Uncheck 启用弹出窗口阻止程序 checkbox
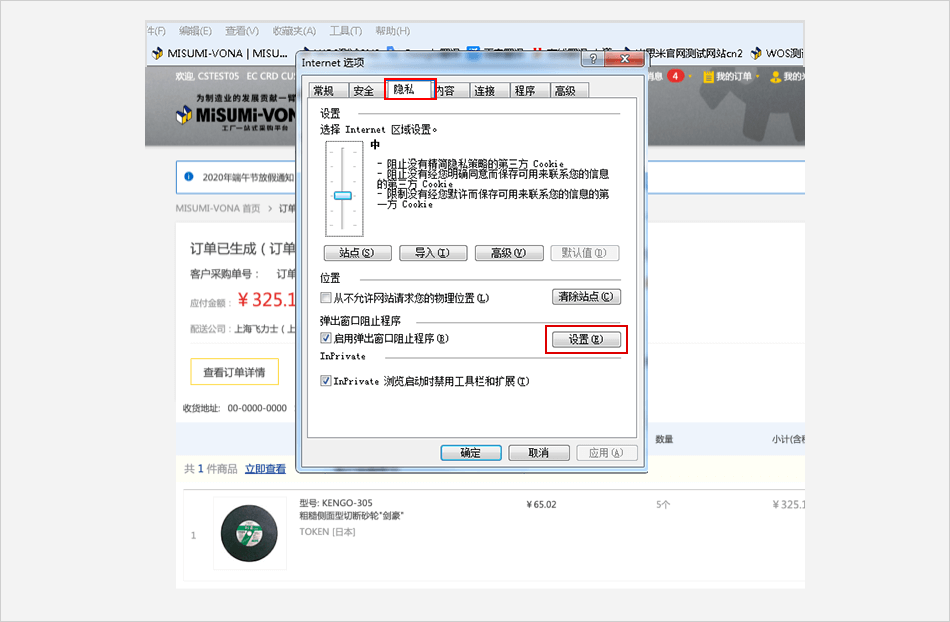950x622 pixels. pos(326,339)
